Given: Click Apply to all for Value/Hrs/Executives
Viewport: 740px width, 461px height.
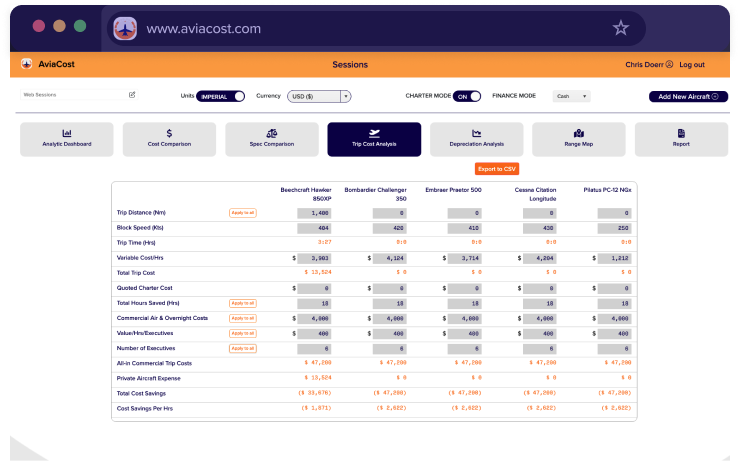Looking at the screenshot, I should coord(243,334).
